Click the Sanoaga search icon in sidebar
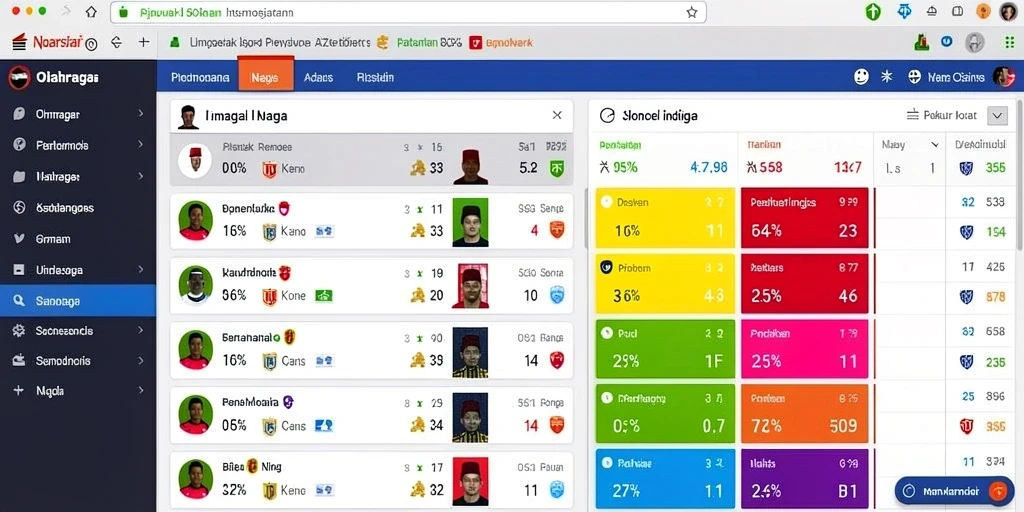The image size is (1024, 512). tap(19, 301)
